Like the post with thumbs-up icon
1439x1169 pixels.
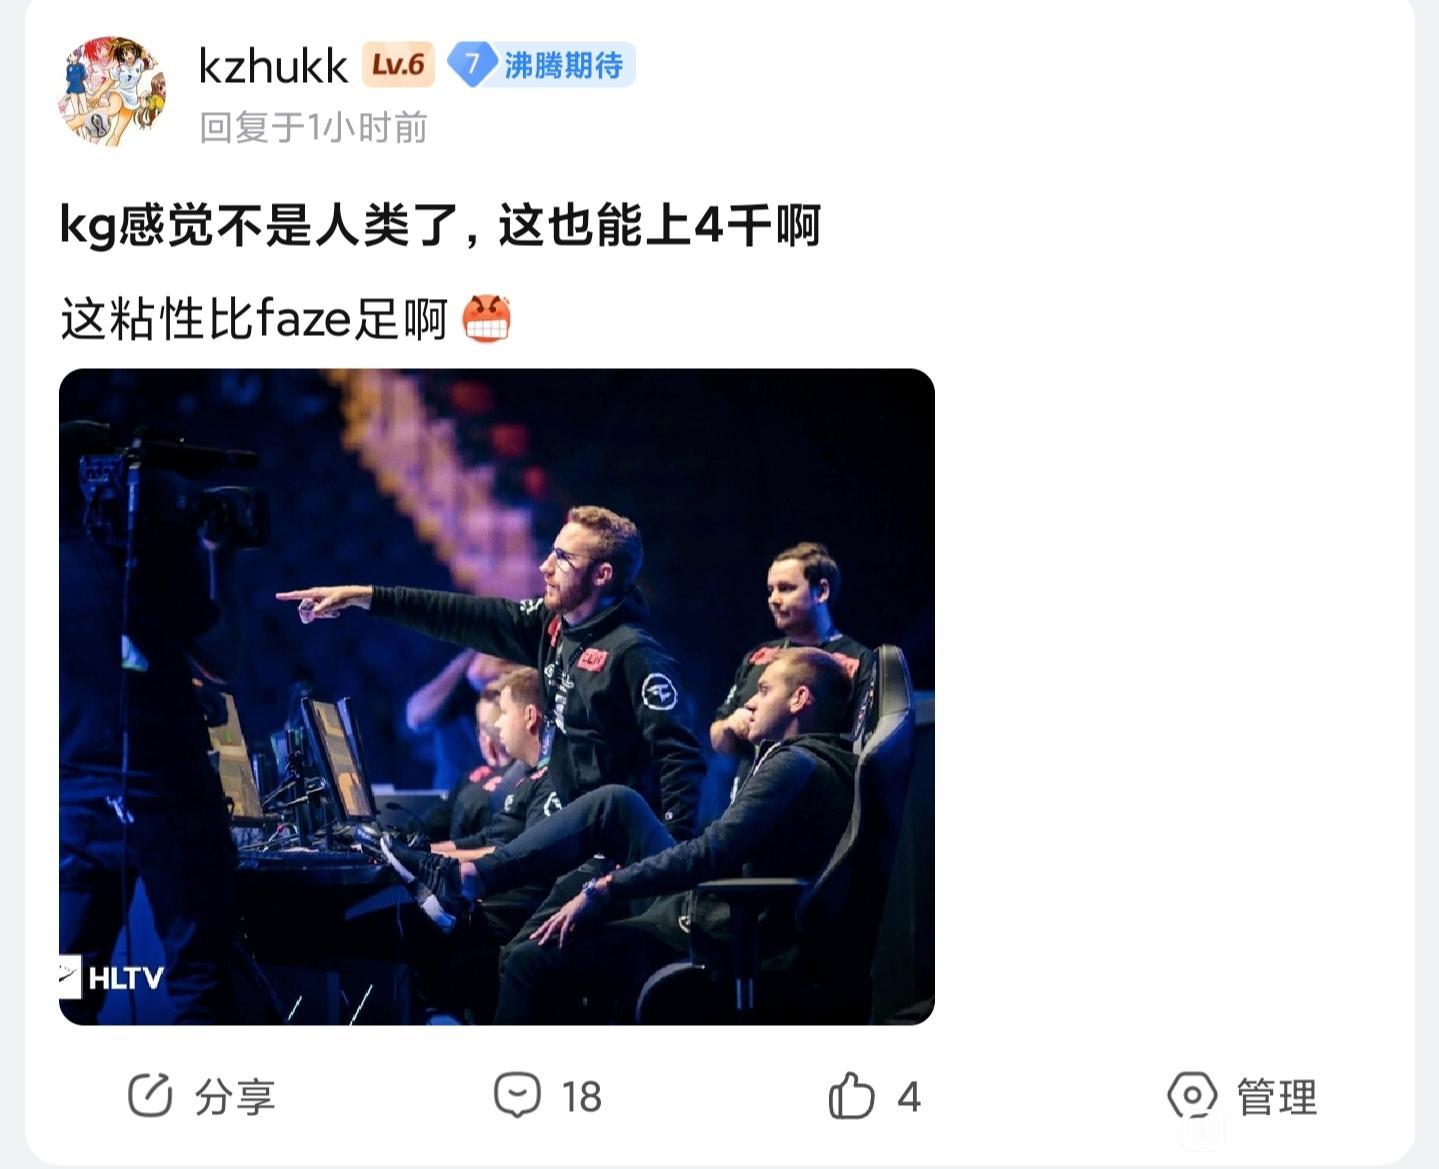point(852,1095)
